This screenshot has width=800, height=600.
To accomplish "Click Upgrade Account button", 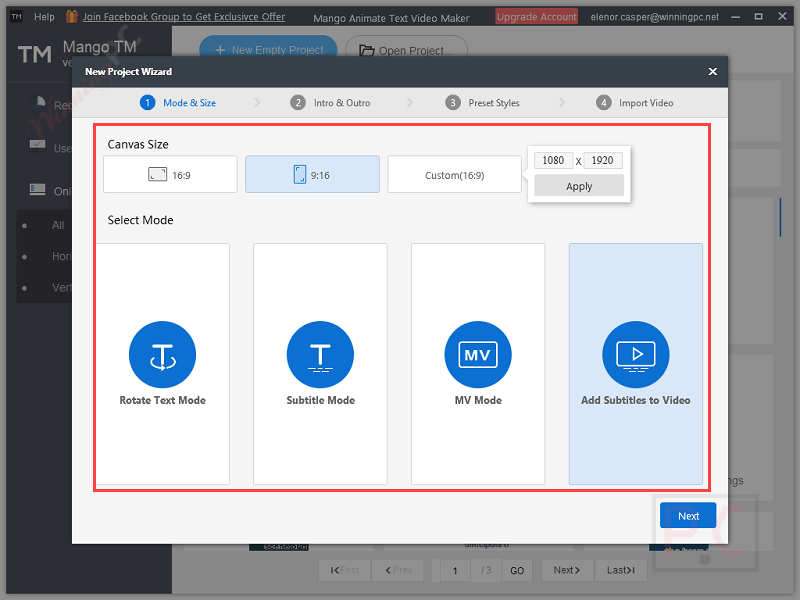I will 536,17.
